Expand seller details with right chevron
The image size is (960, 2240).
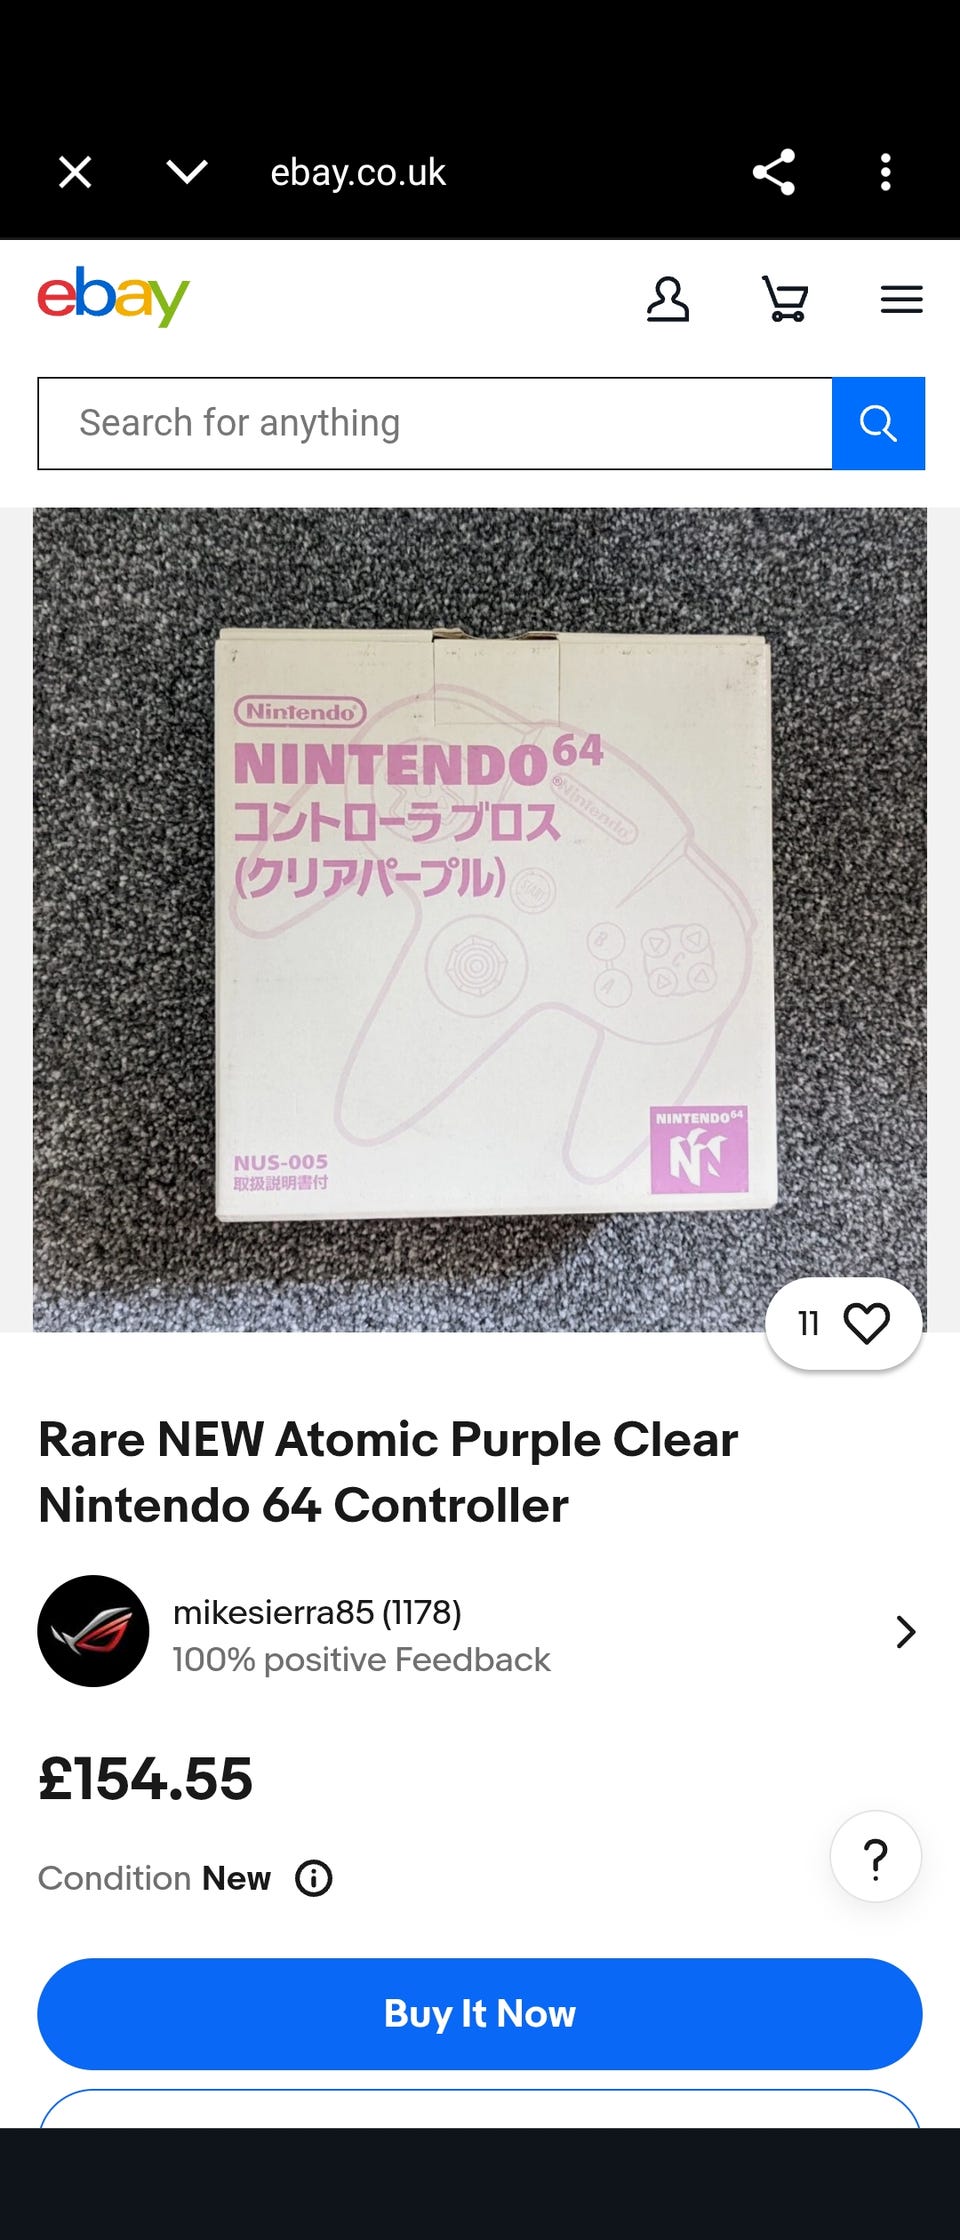[905, 1632]
